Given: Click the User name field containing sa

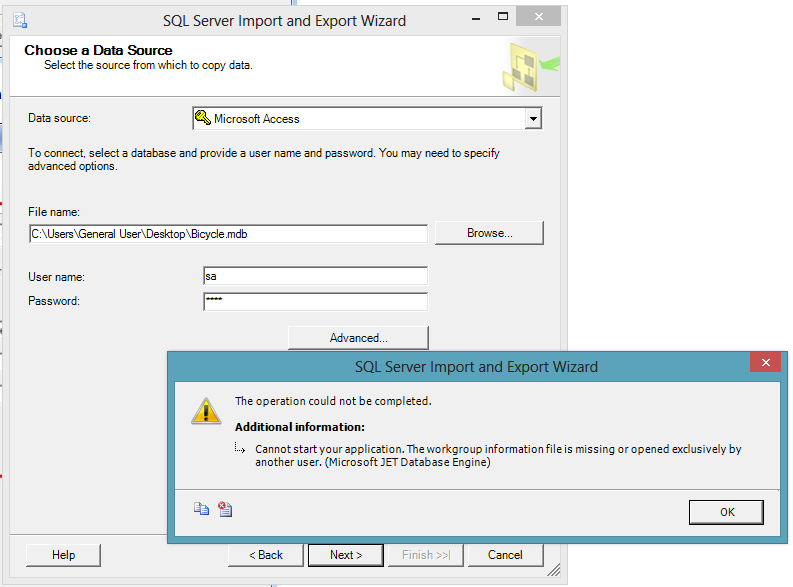Looking at the screenshot, I should click(x=316, y=277).
